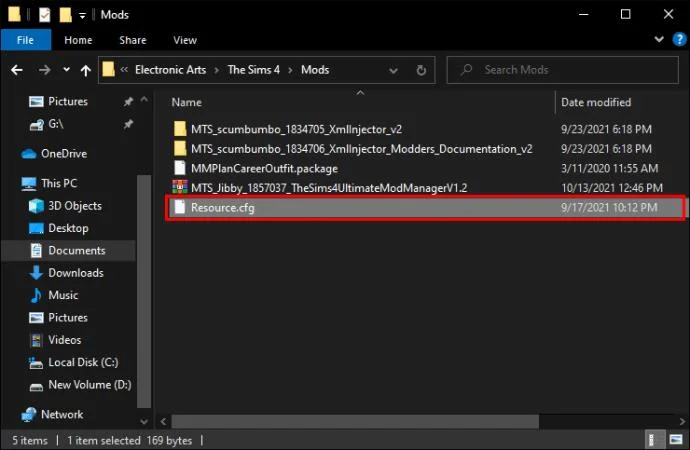Click the horizontal scrollbar left arrow
690x450 pixels.
point(164,421)
